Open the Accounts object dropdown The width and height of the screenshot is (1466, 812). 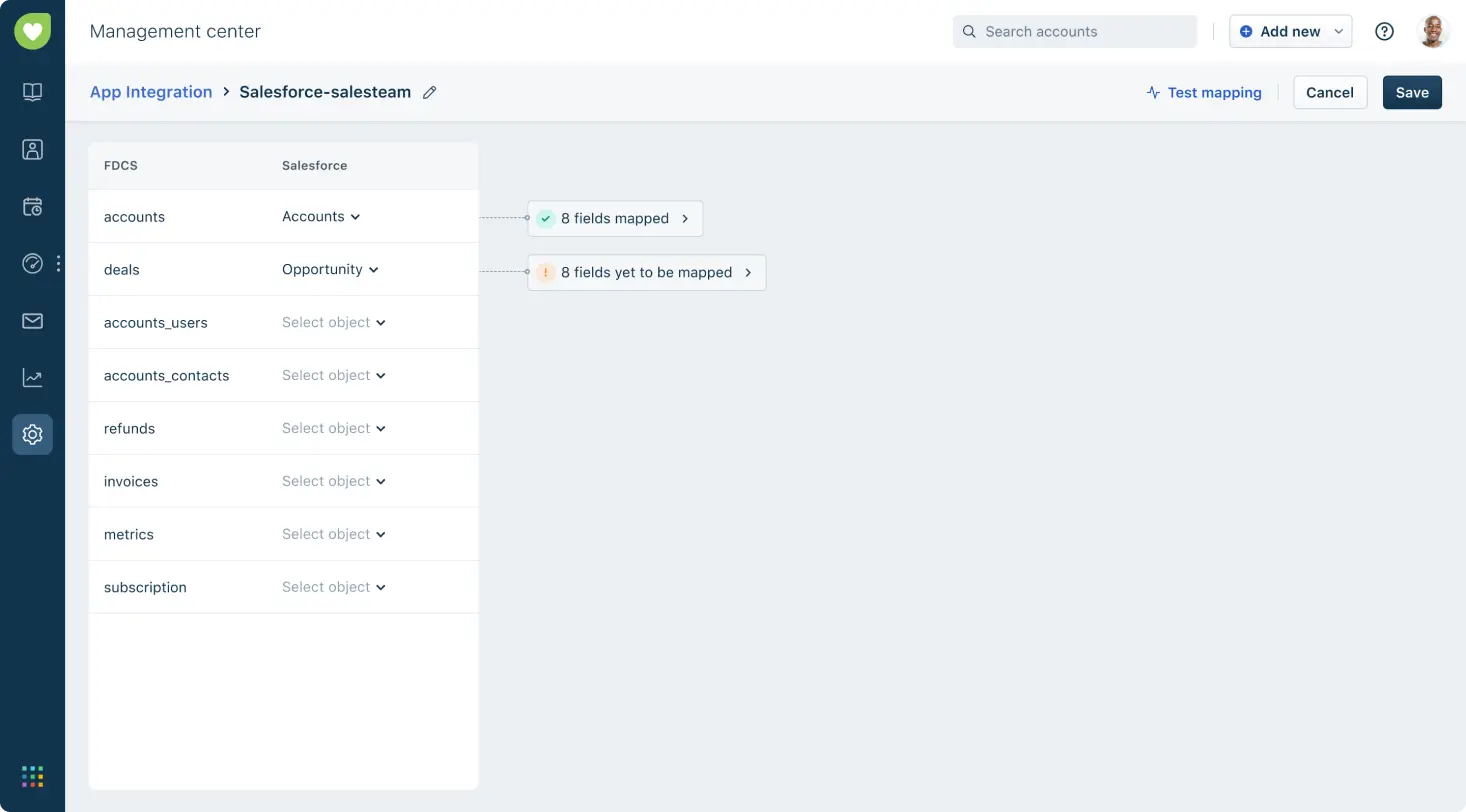pyautogui.click(x=321, y=216)
